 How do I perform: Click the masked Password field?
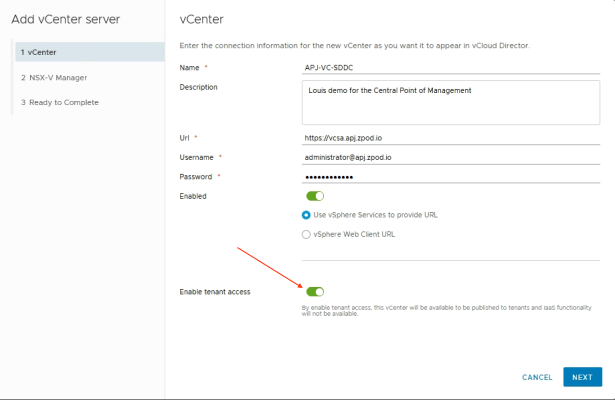coord(450,177)
